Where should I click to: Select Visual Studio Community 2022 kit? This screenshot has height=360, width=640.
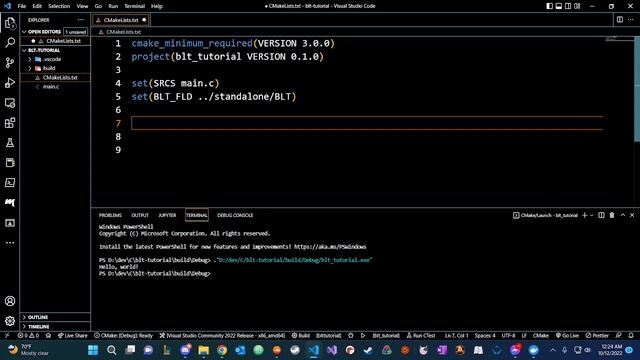click(x=222, y=336)
